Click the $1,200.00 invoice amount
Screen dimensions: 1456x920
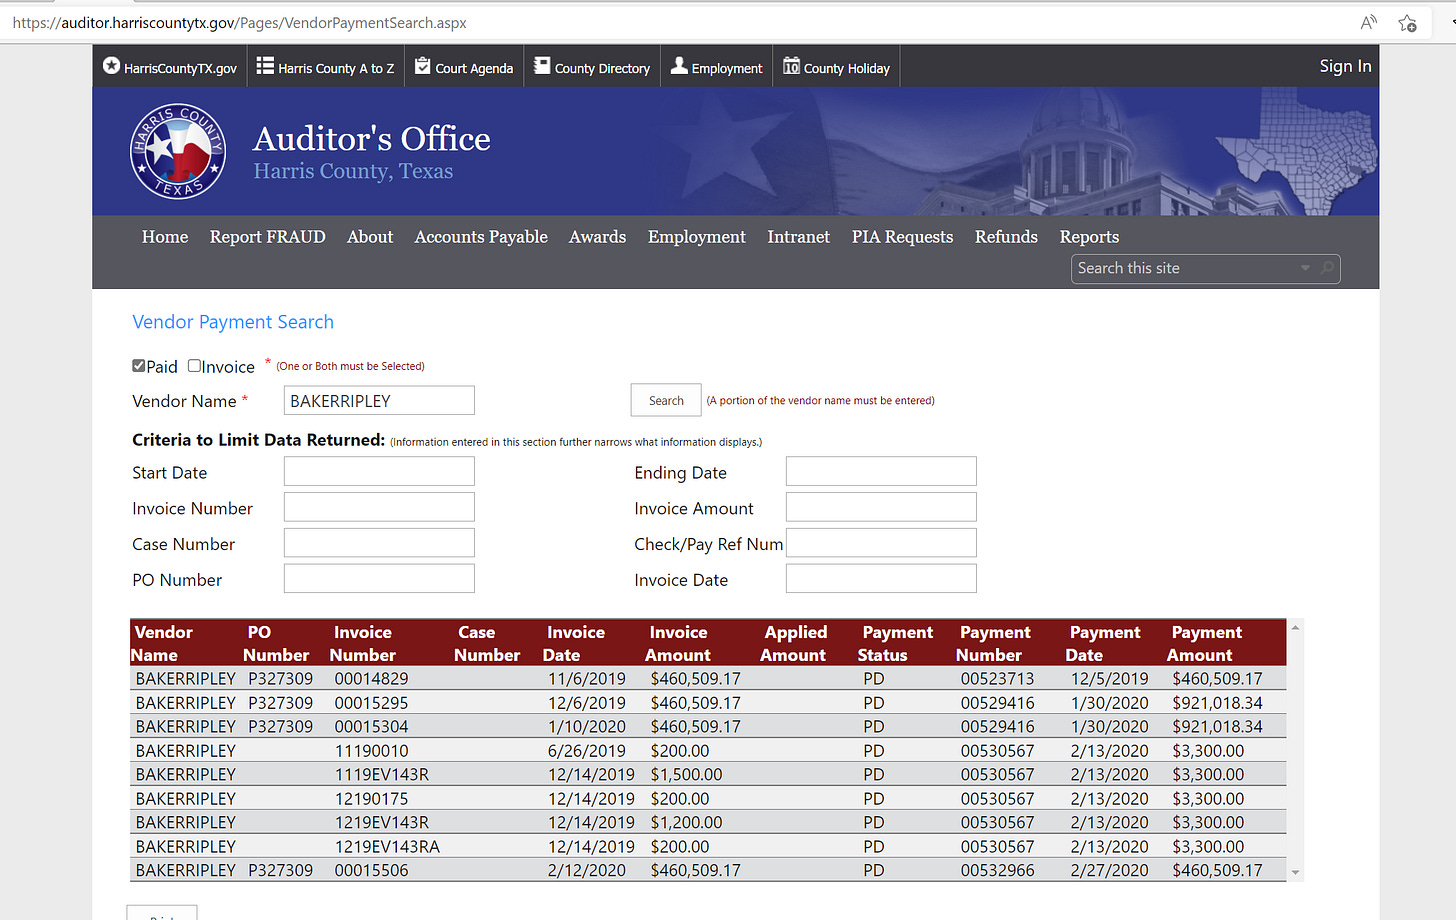point(686,823)
